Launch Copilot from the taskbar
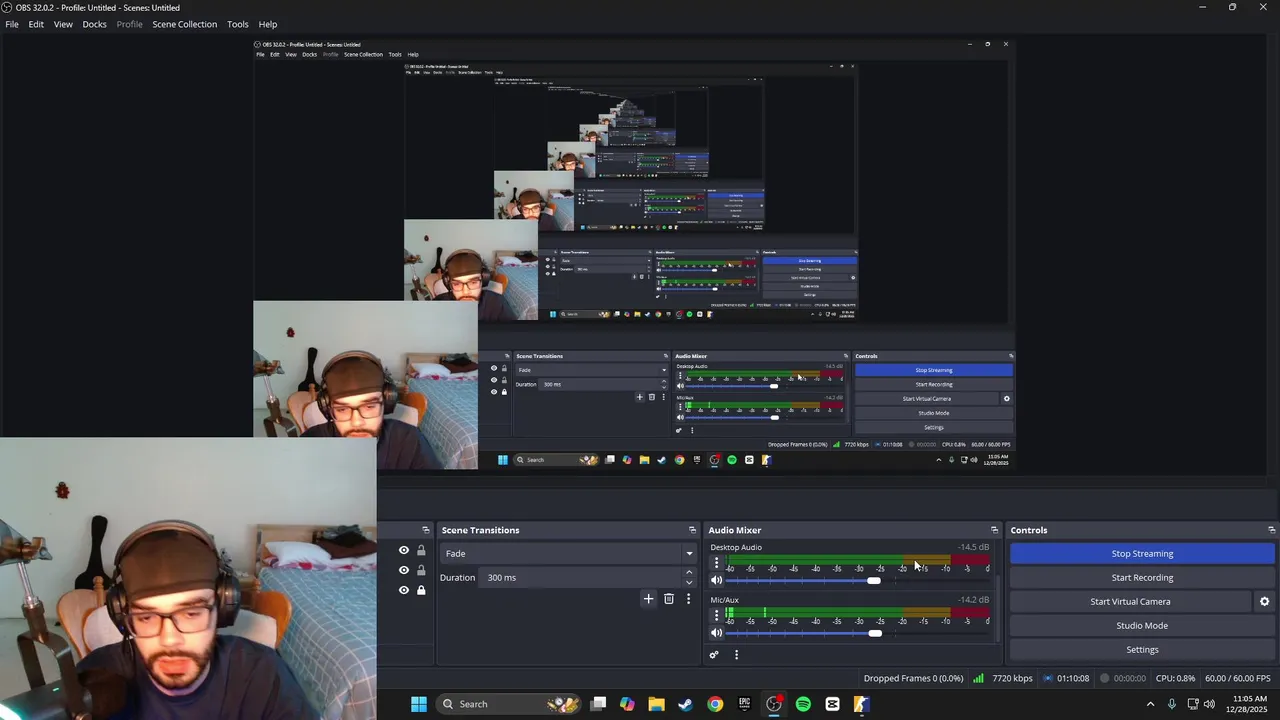Screen dimensions: 1280x720 [x=627, y=704]
